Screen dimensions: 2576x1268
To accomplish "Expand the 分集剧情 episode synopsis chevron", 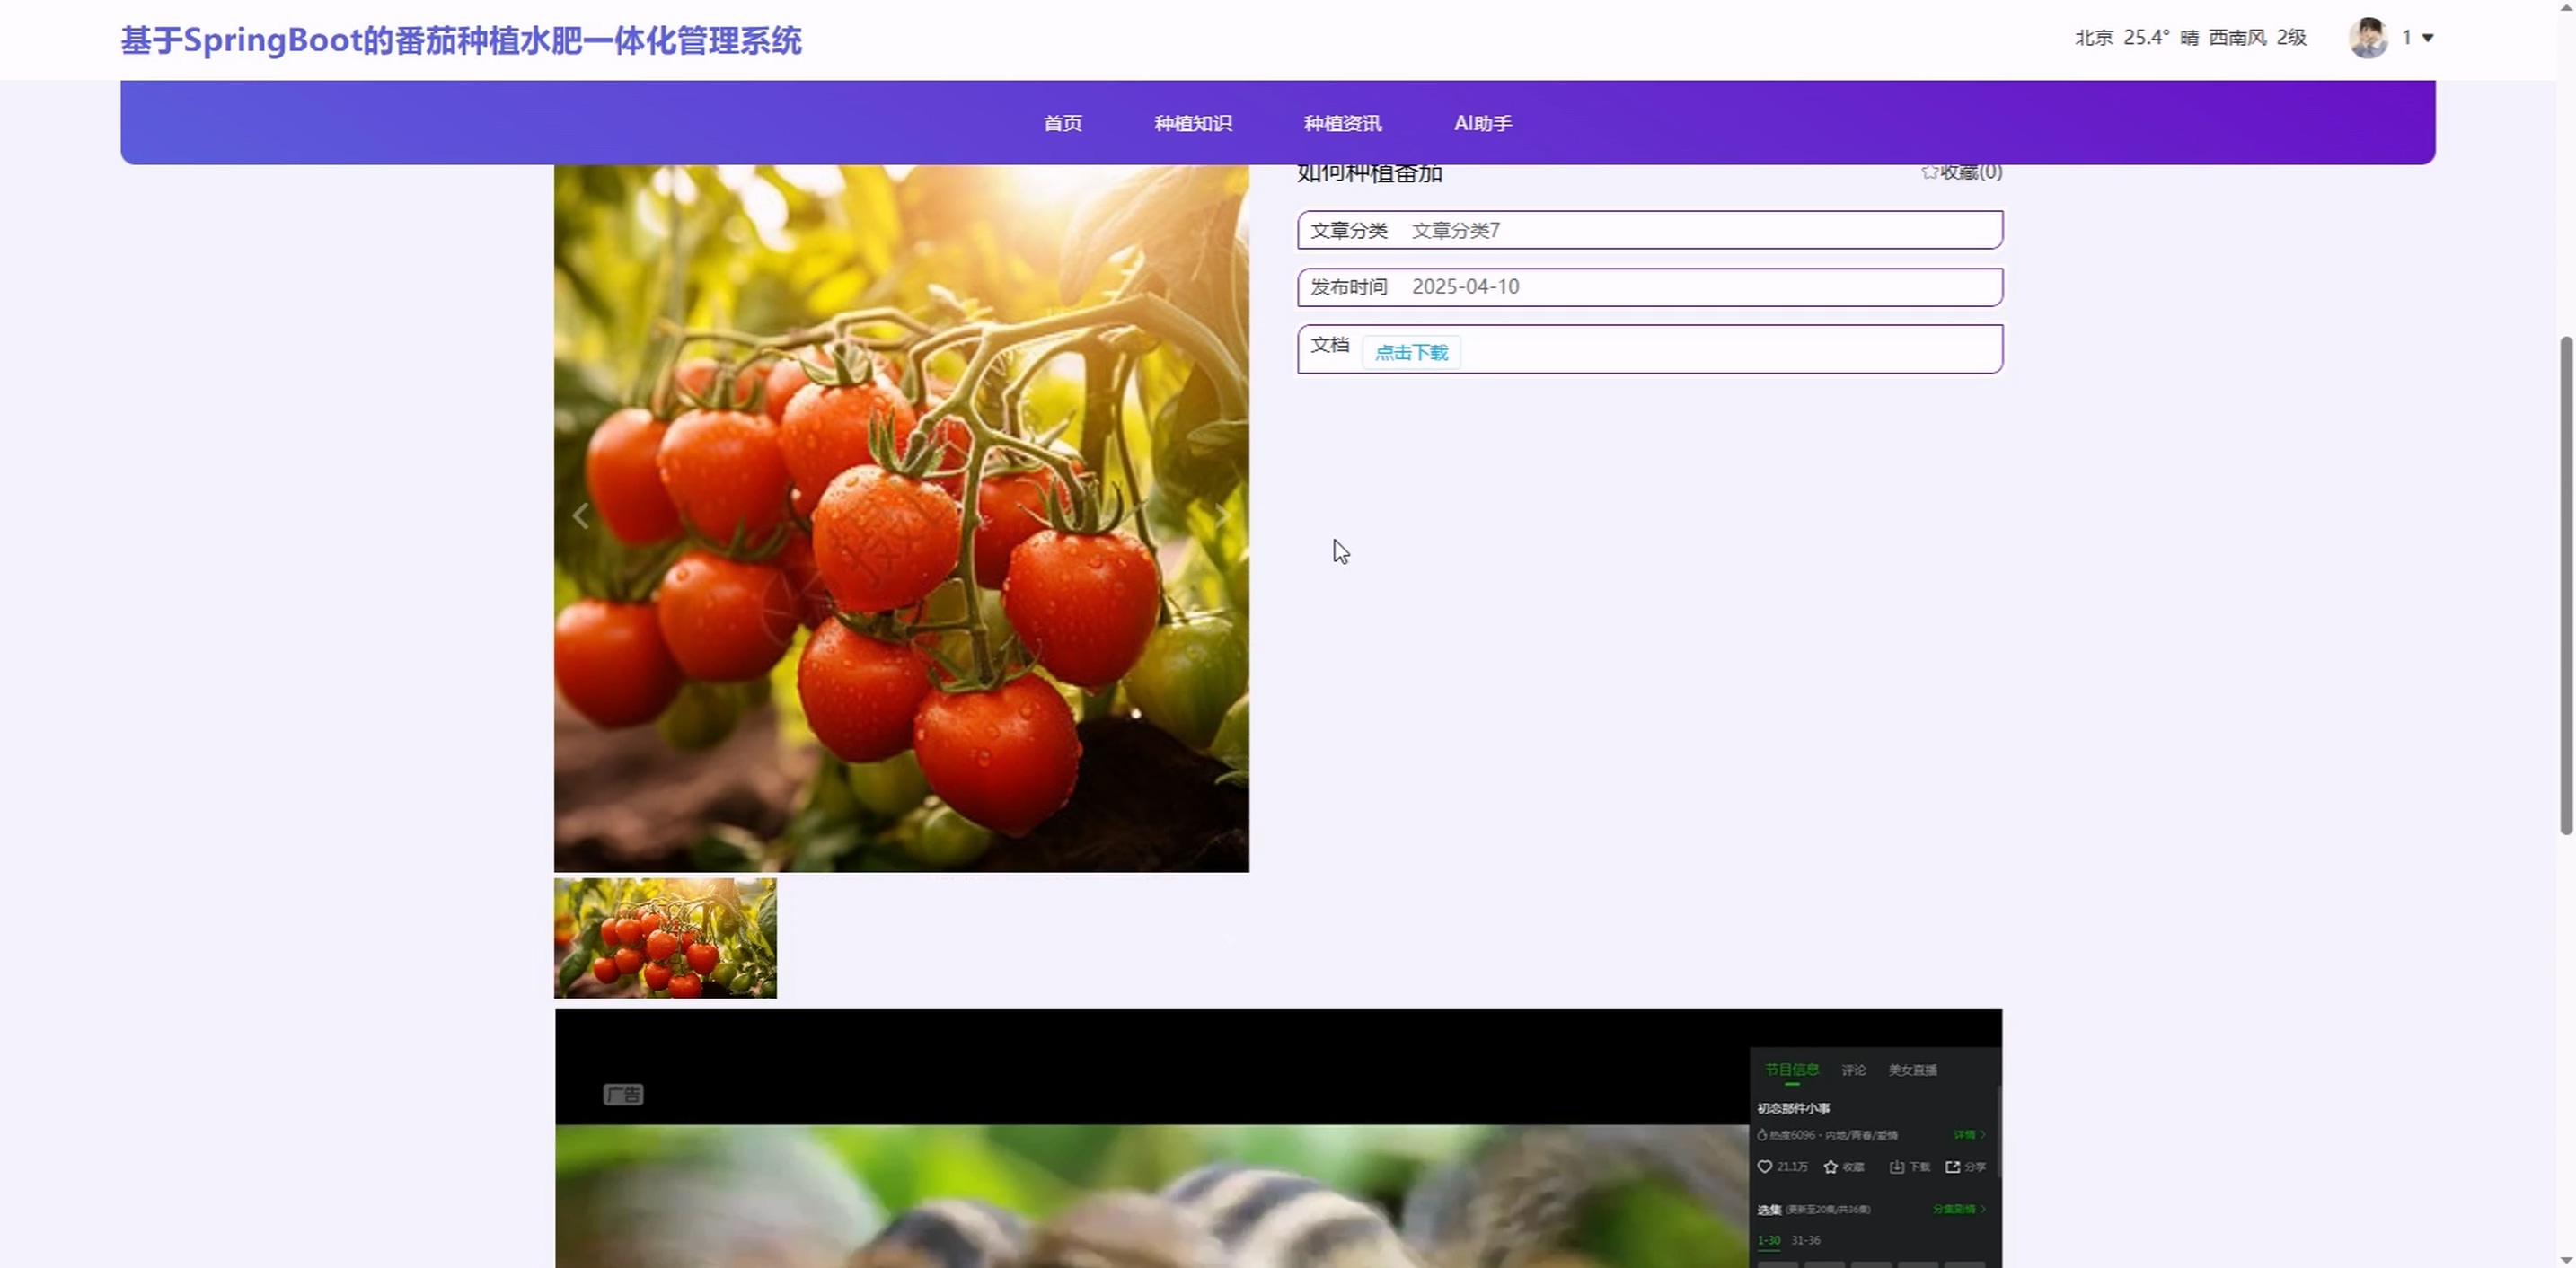I will click(x=1982, y=1209).
